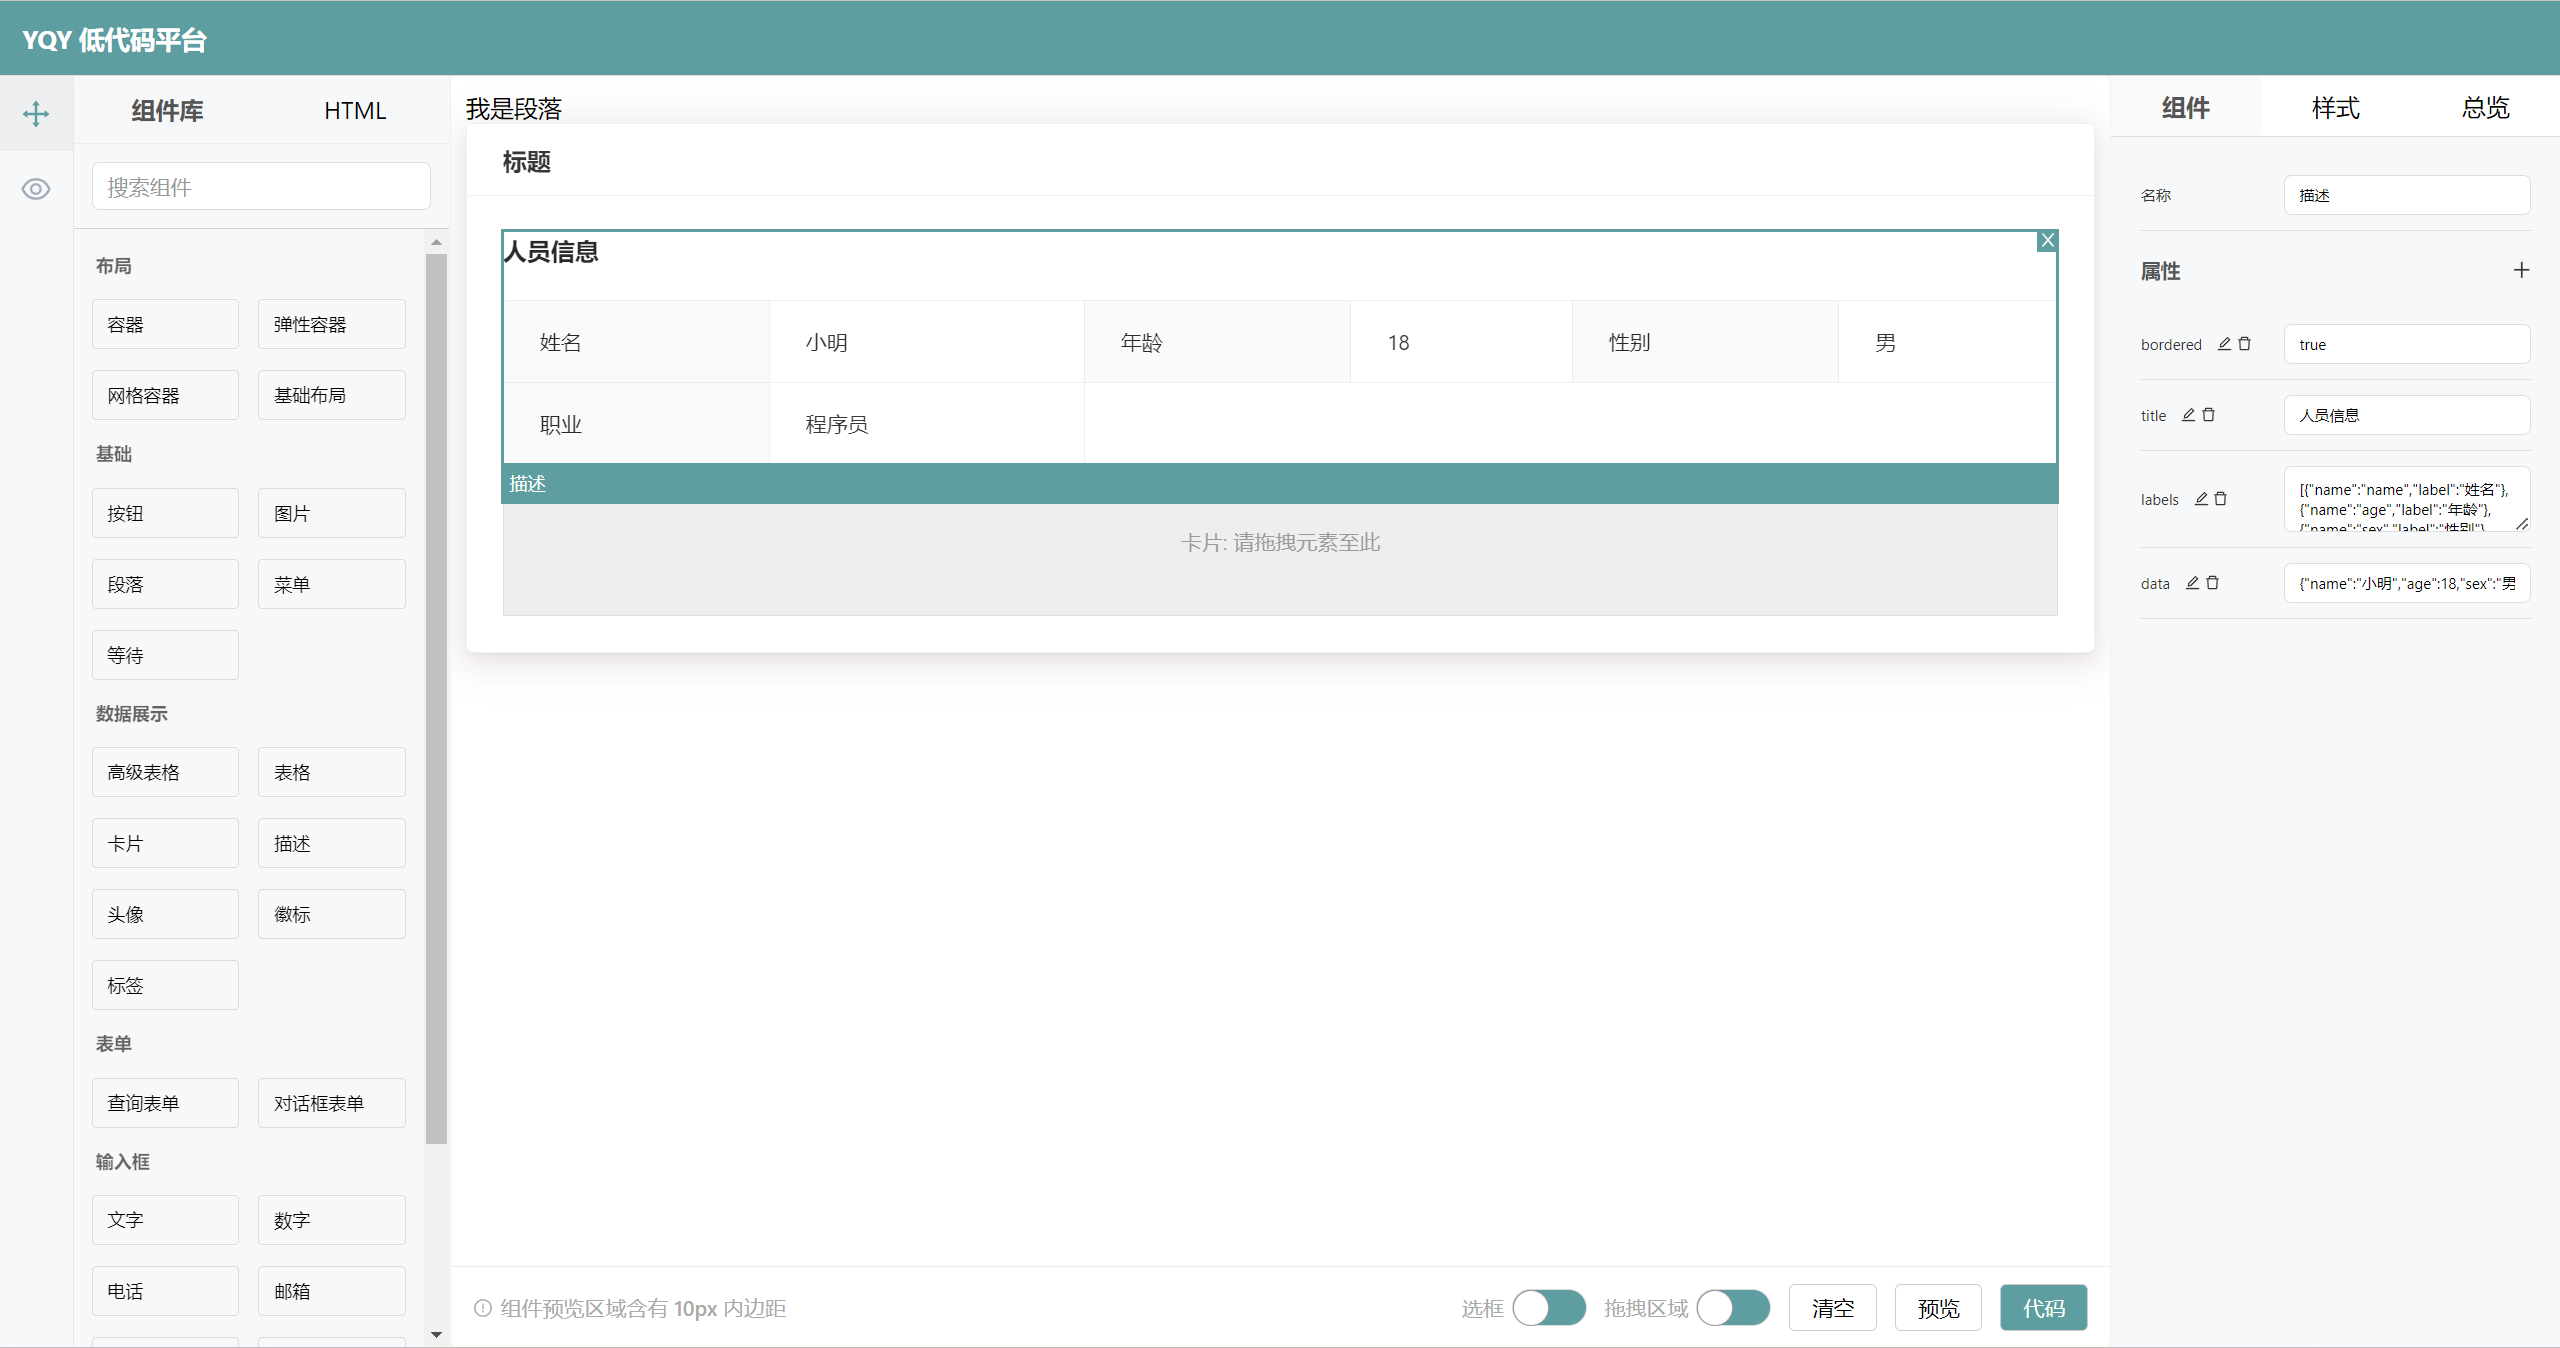Select the 网格容器 component
The width and height of the screenshot is (2560, 1348).
pos(165,396)
